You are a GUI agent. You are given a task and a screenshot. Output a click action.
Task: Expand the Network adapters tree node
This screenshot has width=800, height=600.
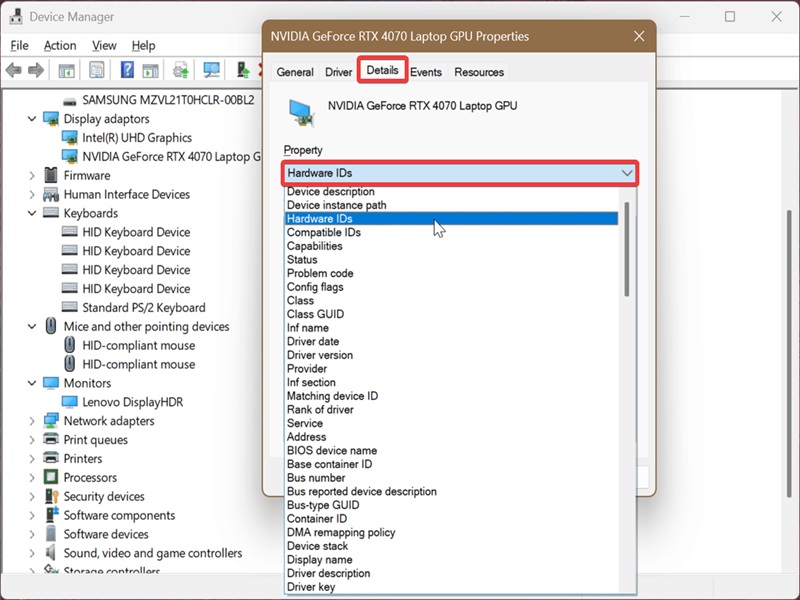point(32,421)
